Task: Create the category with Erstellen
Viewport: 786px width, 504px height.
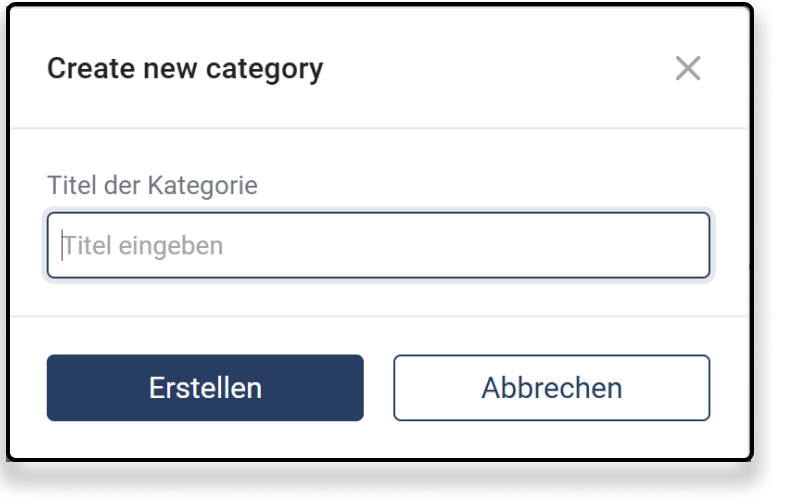Action: (x=205, y=388)
